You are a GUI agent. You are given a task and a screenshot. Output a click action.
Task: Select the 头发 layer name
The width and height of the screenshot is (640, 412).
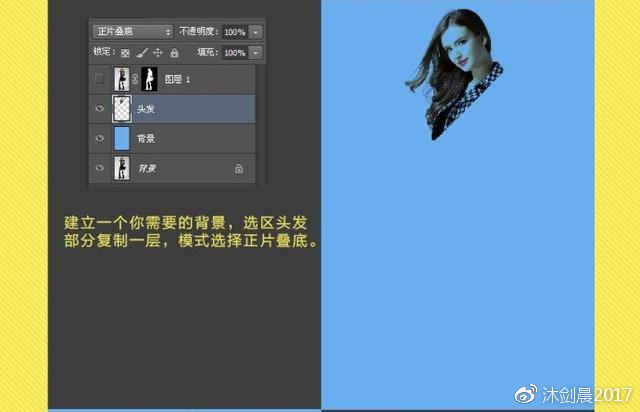point(146,109)
